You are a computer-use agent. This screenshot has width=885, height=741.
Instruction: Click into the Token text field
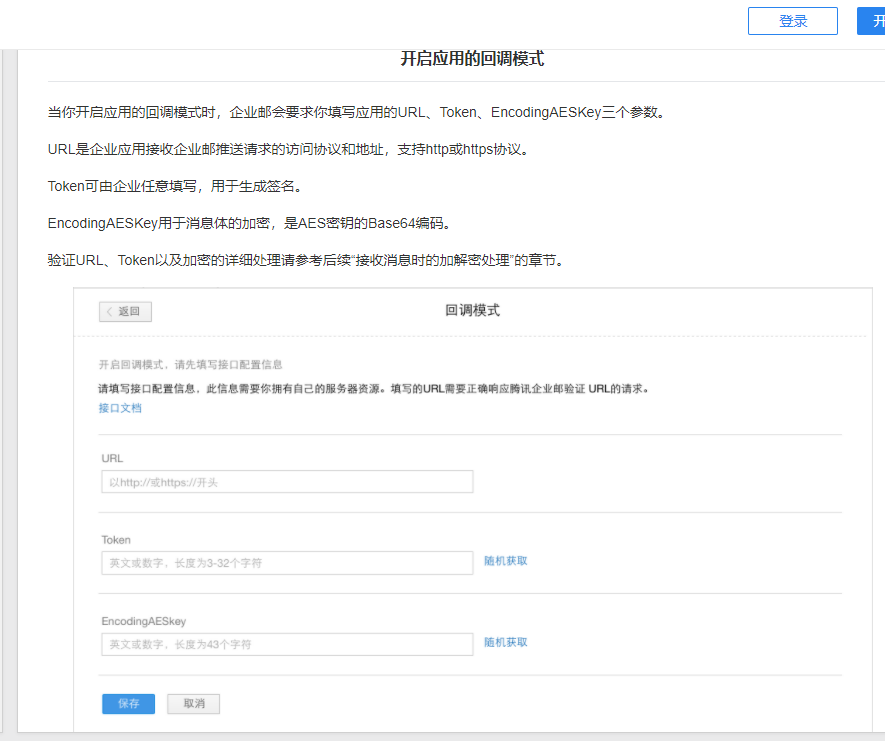click(x=286, y=563)
